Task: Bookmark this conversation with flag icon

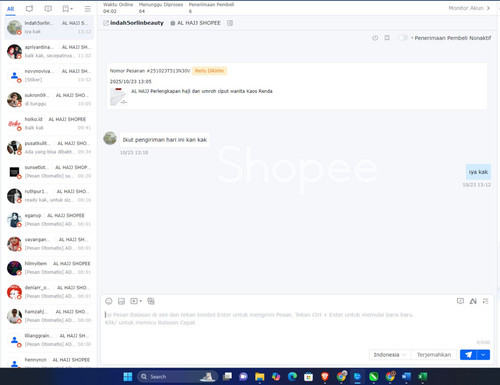Action: pyautogui.click(x=387, y=38)
